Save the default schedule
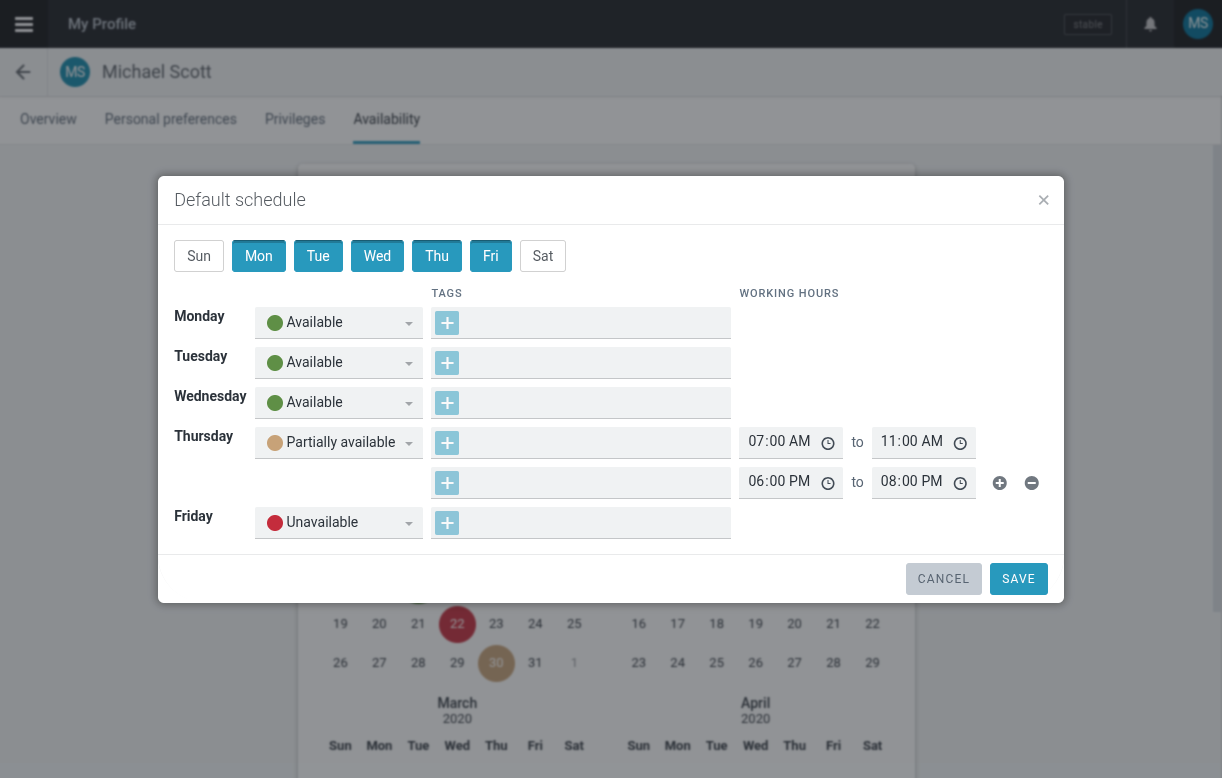The width and height of the screenshot is (1222, 778). click(x=1019, y=579)
